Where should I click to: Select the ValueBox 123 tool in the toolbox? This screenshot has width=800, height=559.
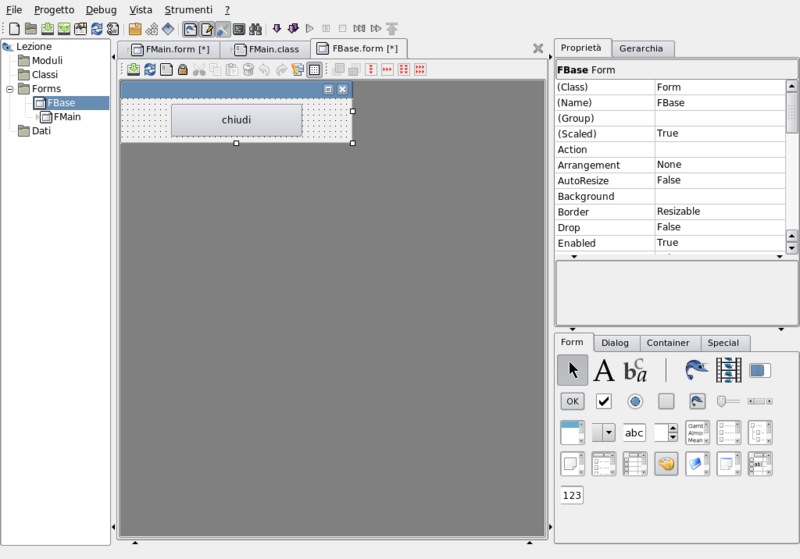point(572,495)
